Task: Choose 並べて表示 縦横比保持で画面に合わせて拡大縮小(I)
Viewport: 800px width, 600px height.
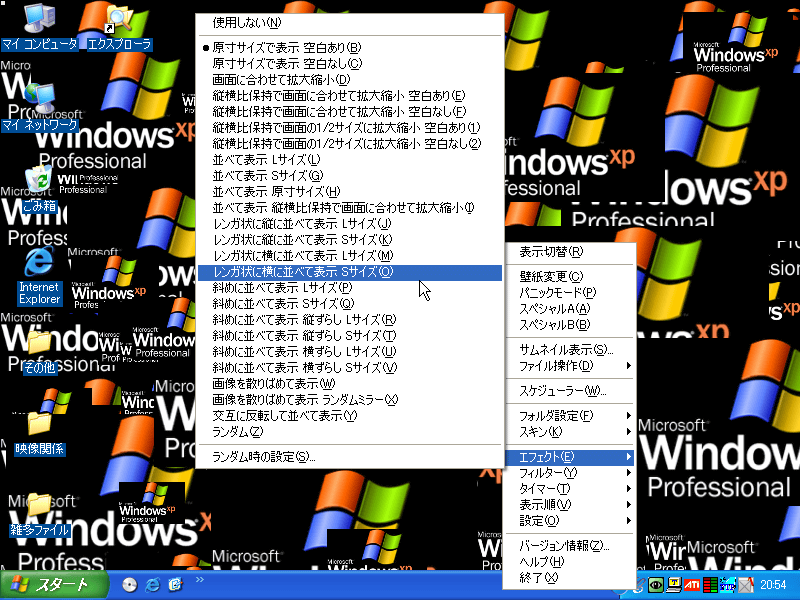Action: [x=350, y=208]
